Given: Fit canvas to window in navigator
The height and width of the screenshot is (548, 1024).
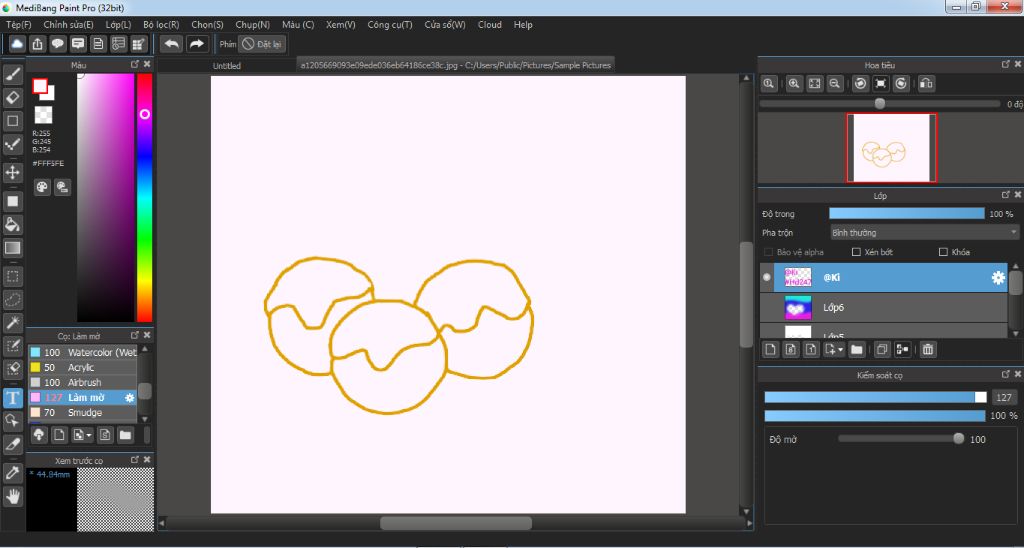Looking at the screenshot, I should tap(814, 84).
